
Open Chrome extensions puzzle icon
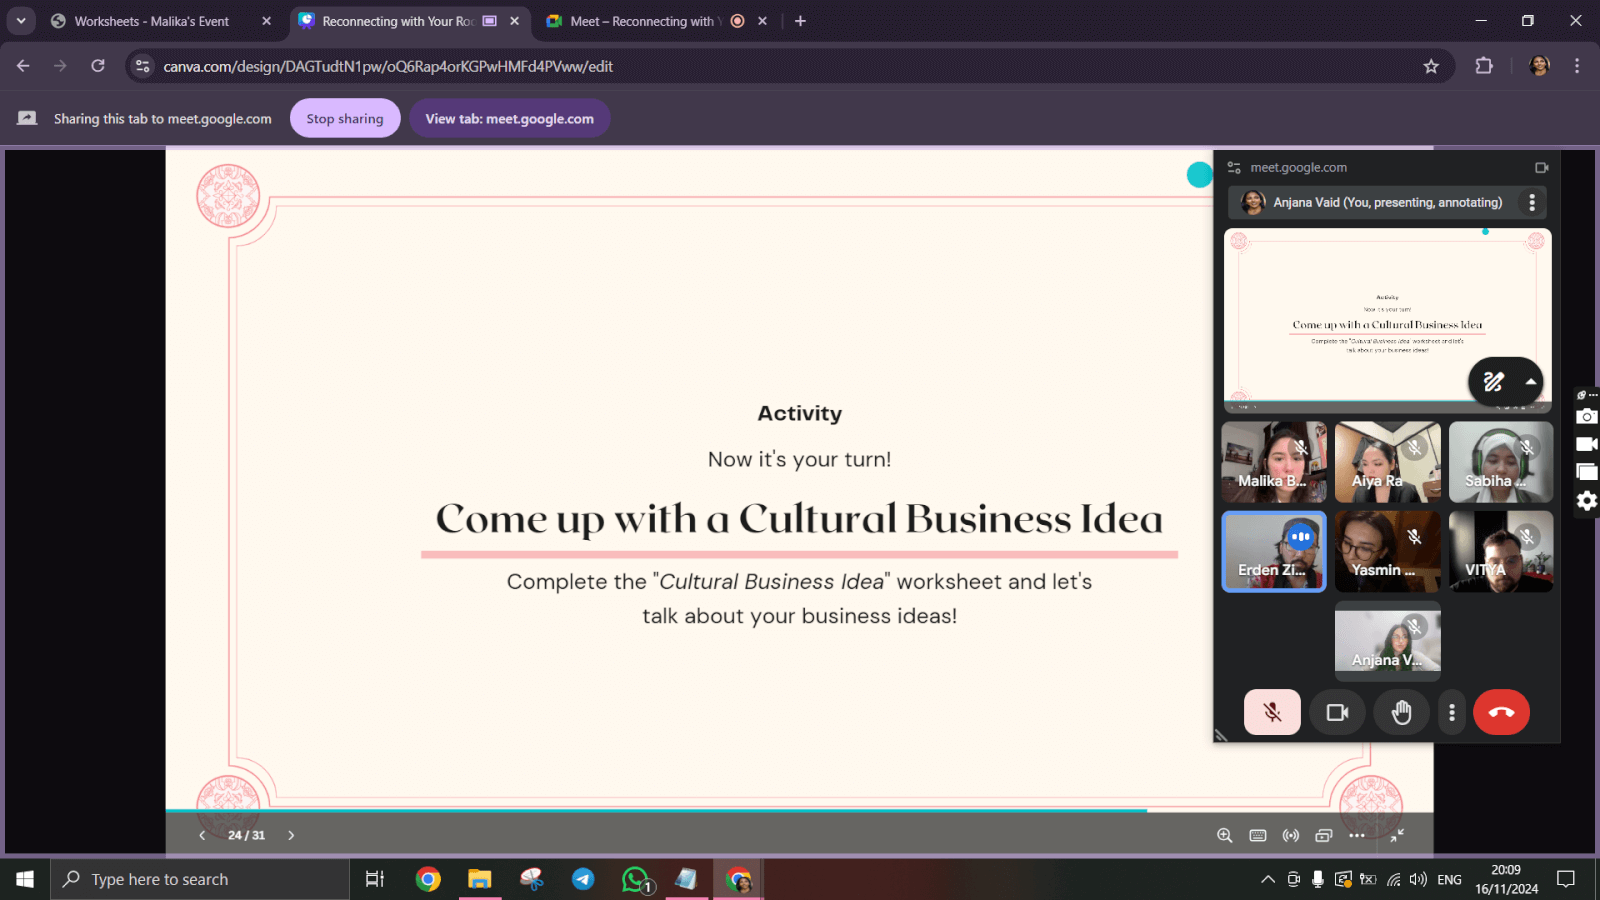click(x=1484, y=66)
